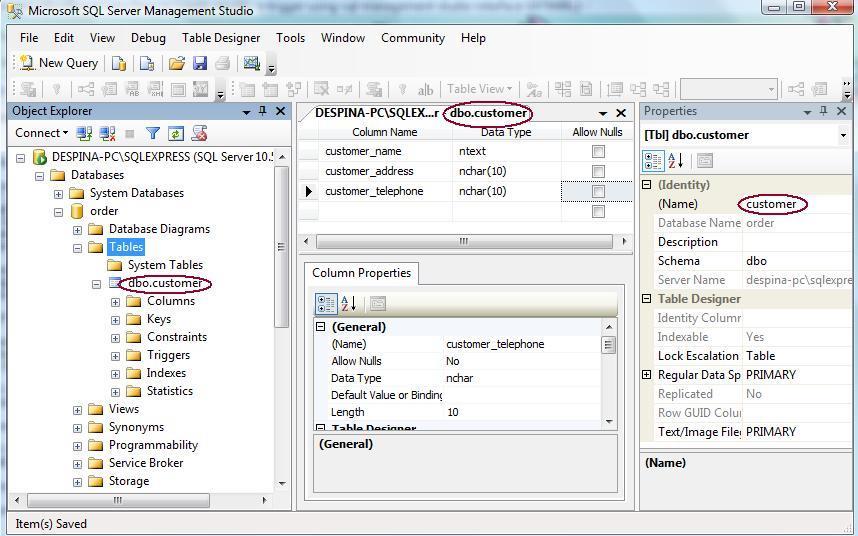The image size is (858, 536).
Task: Toggle Allow Nulls for customer_name
Action: 598,152
